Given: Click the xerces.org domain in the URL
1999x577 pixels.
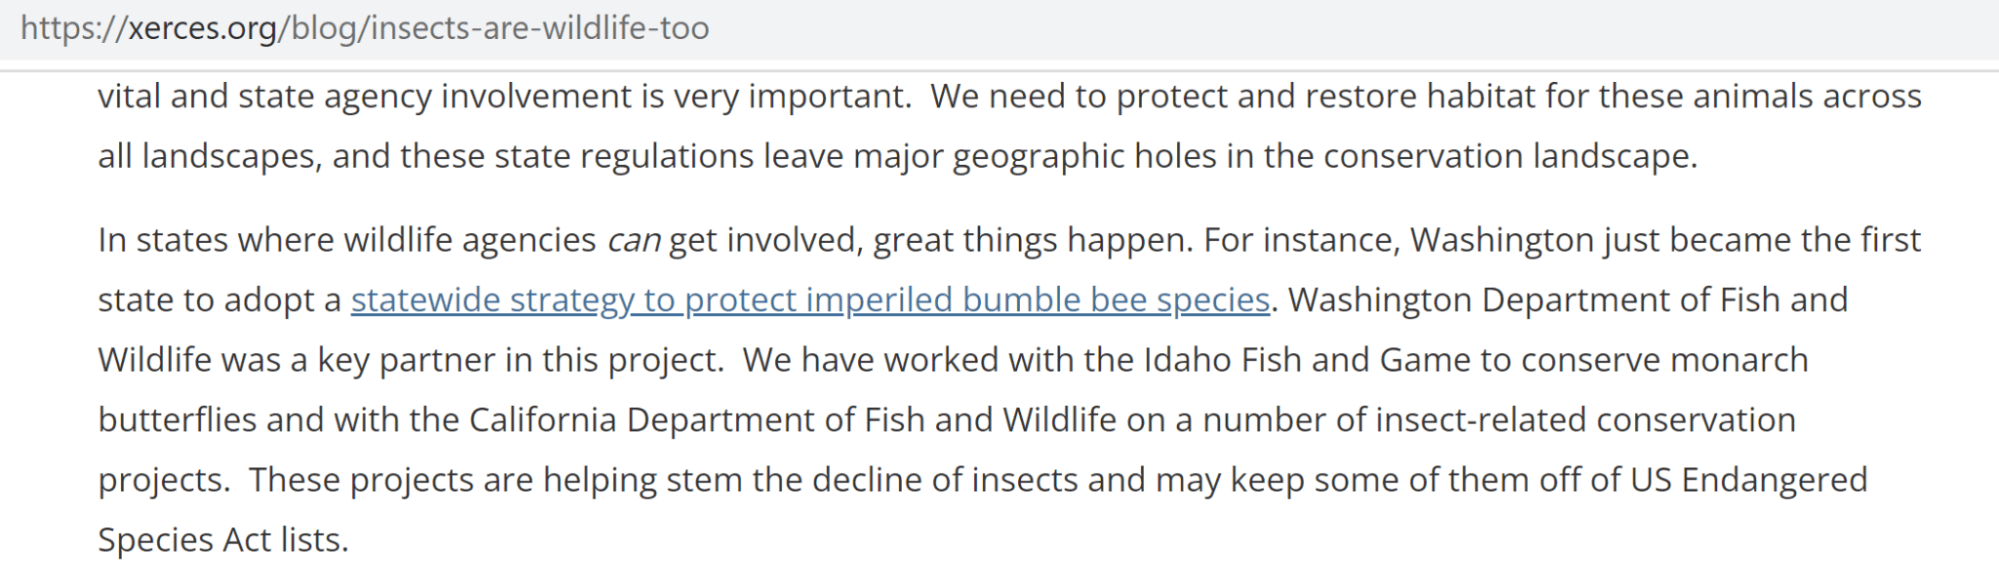Looking at the screenshot, I should pos(203,28).
